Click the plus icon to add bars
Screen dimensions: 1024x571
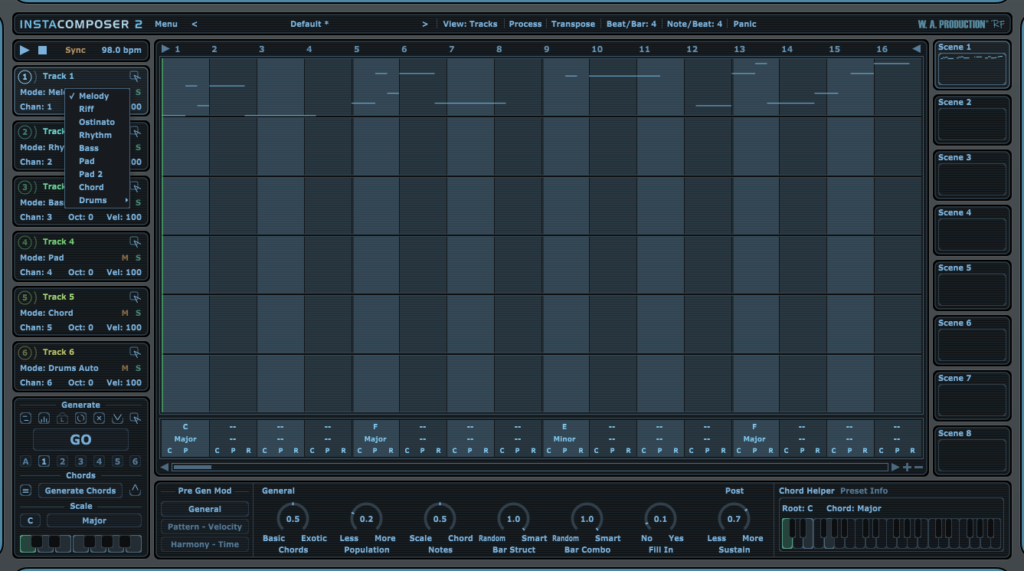tap(907, 467)
